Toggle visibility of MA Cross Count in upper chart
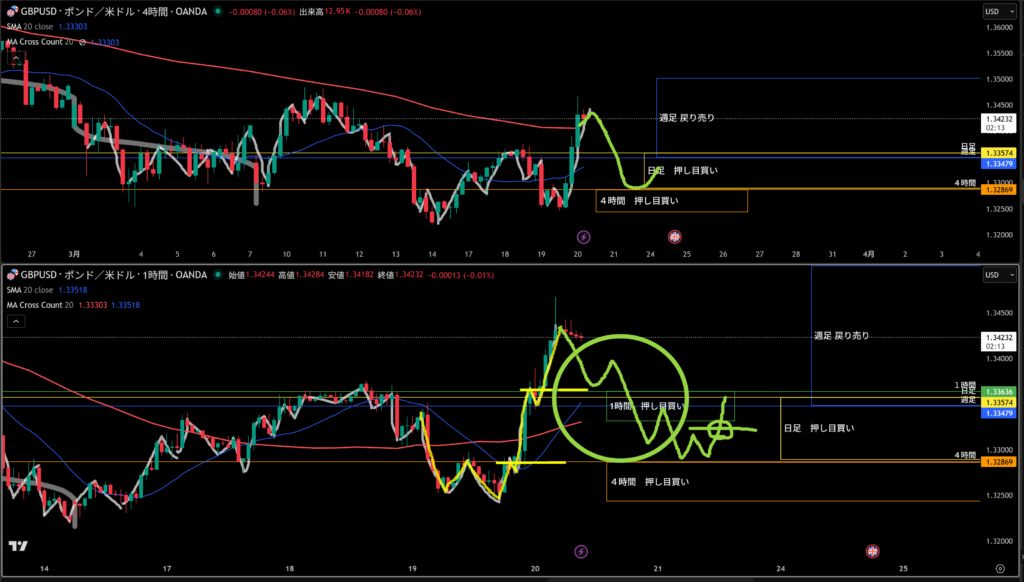The image size is (1024, 582). (82, 43)
